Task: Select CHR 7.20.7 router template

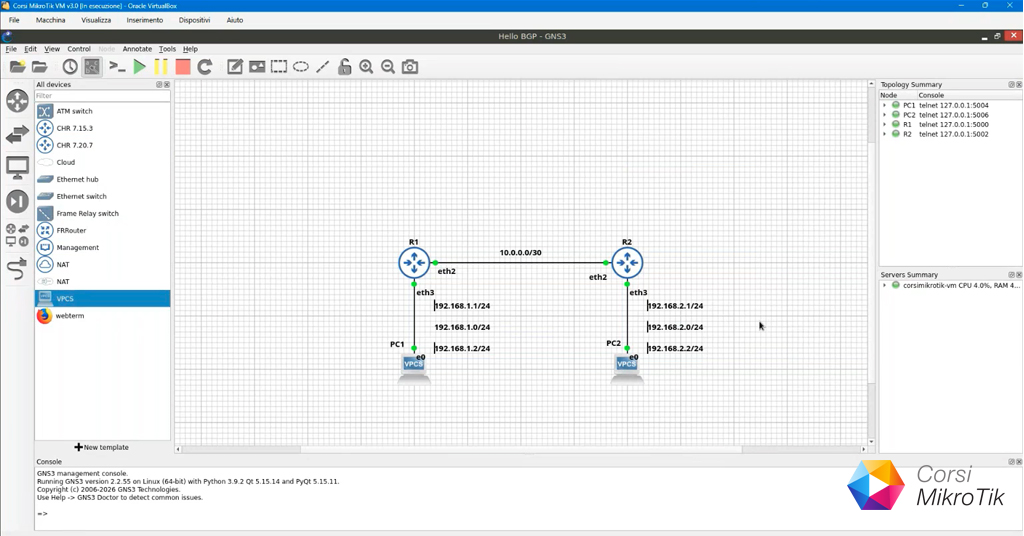Action: [103, 145]
